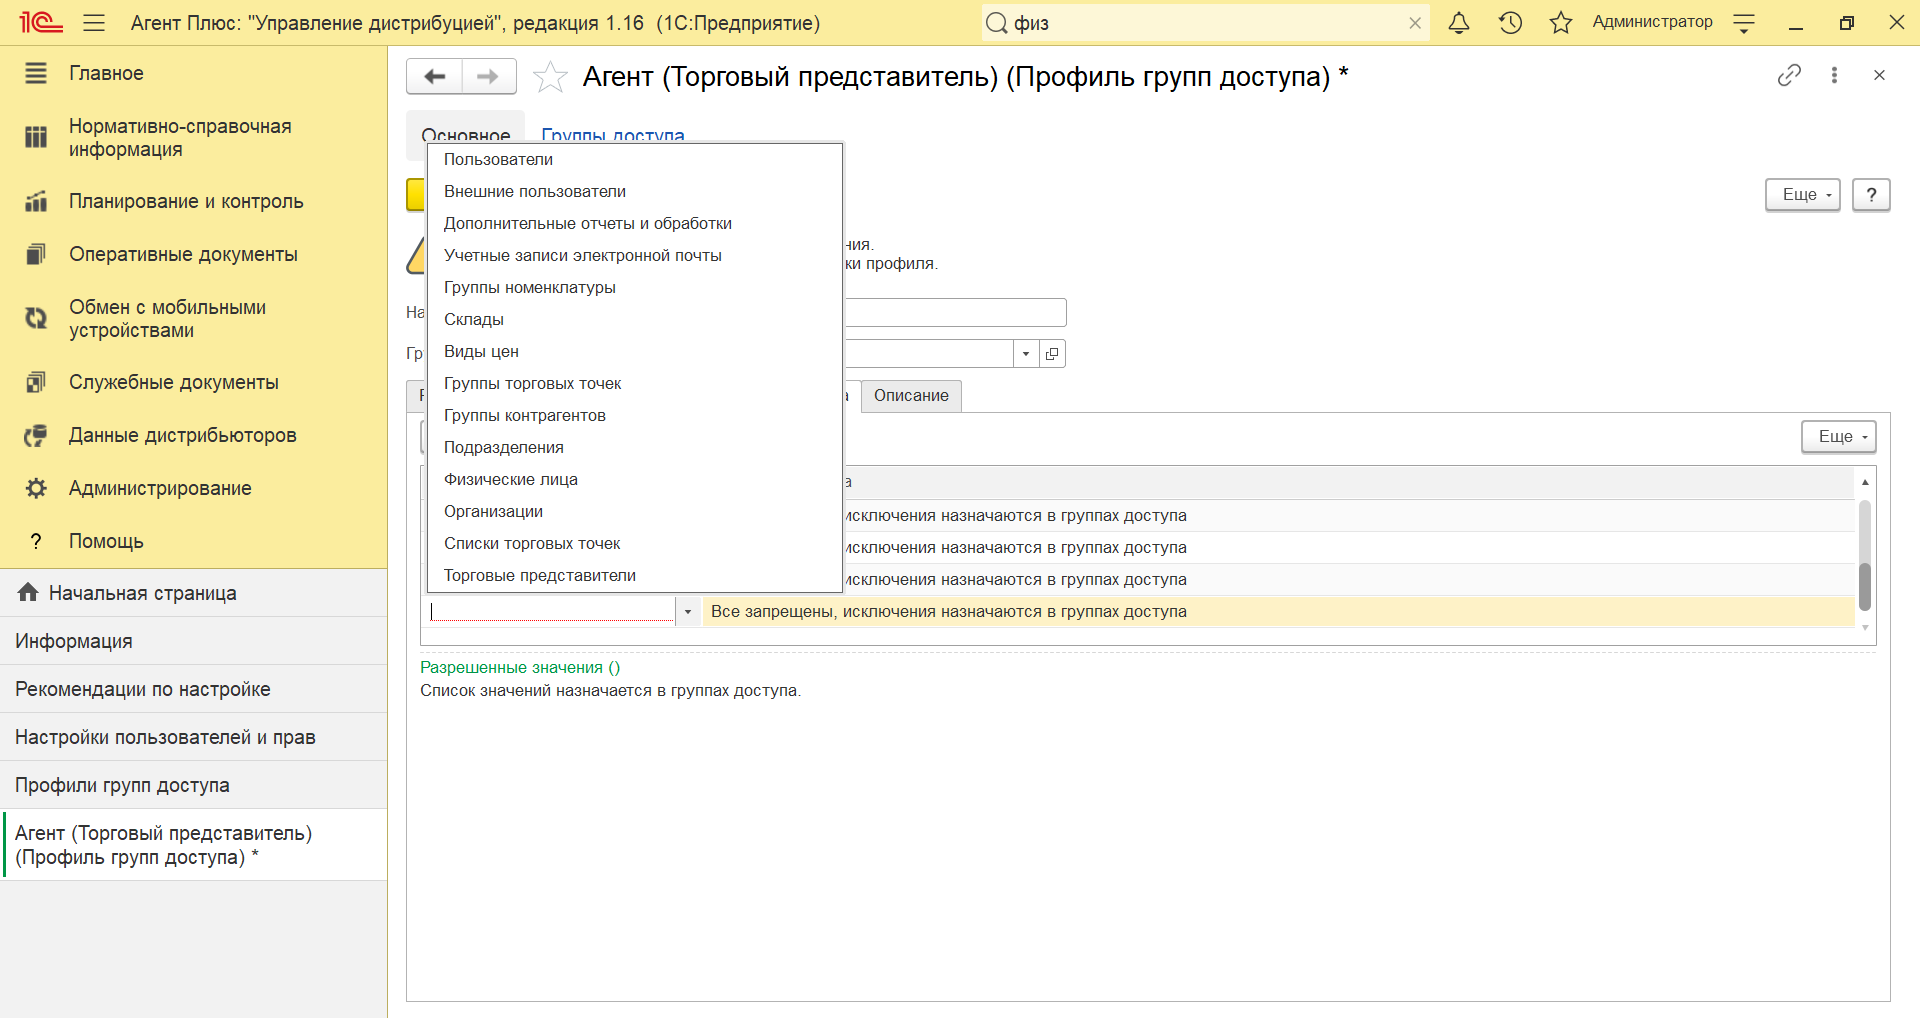
Task: Open notifications bell icon
Action: pos(1459,22)
